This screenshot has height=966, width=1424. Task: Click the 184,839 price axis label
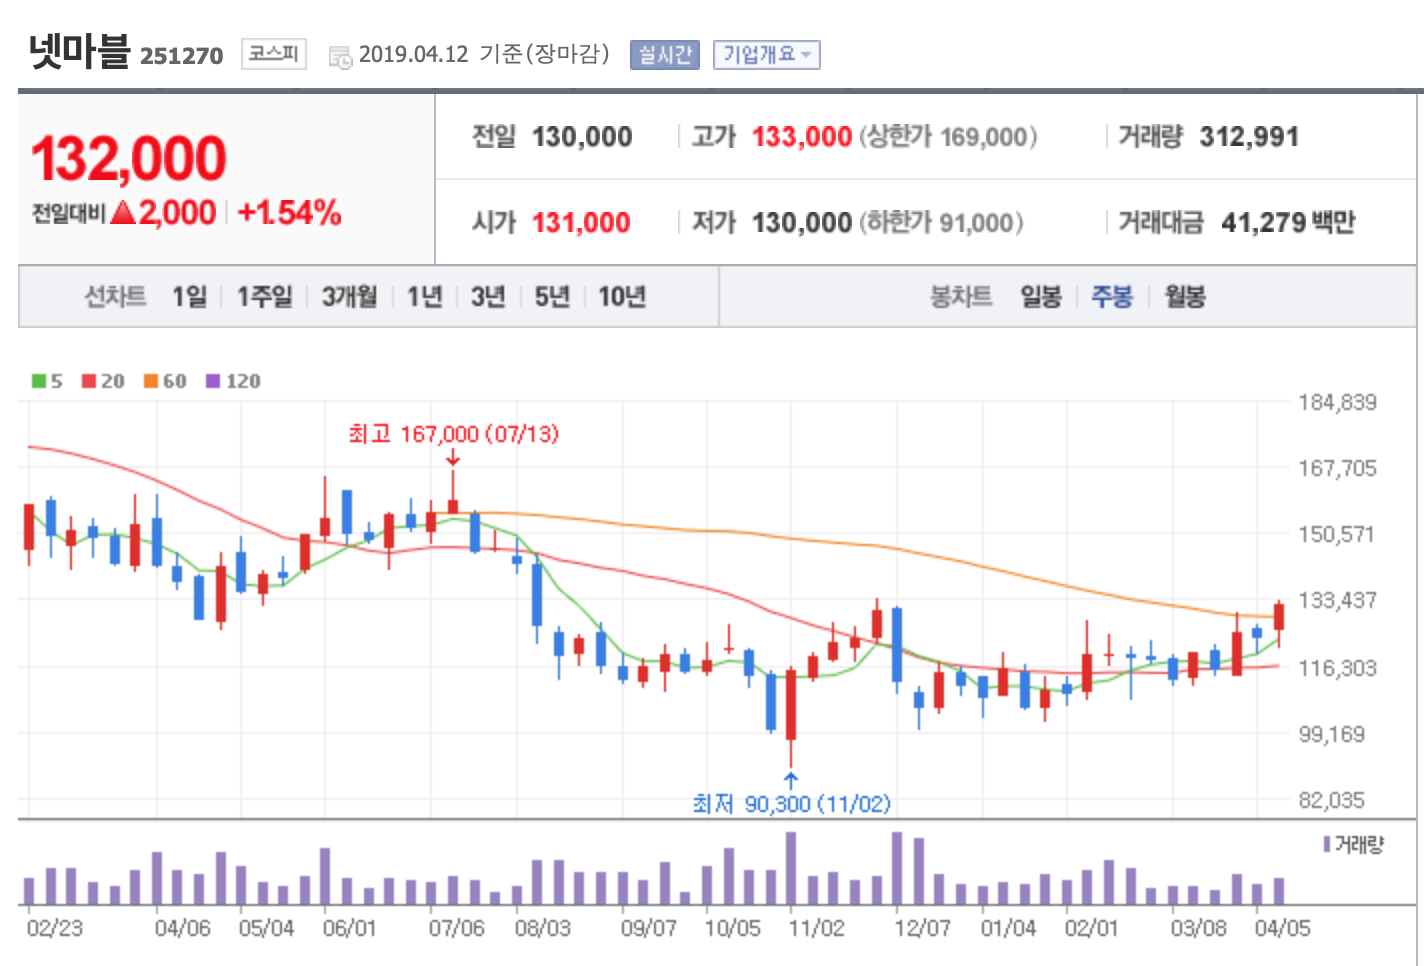pyautogui.click(x=1337, y=402)
